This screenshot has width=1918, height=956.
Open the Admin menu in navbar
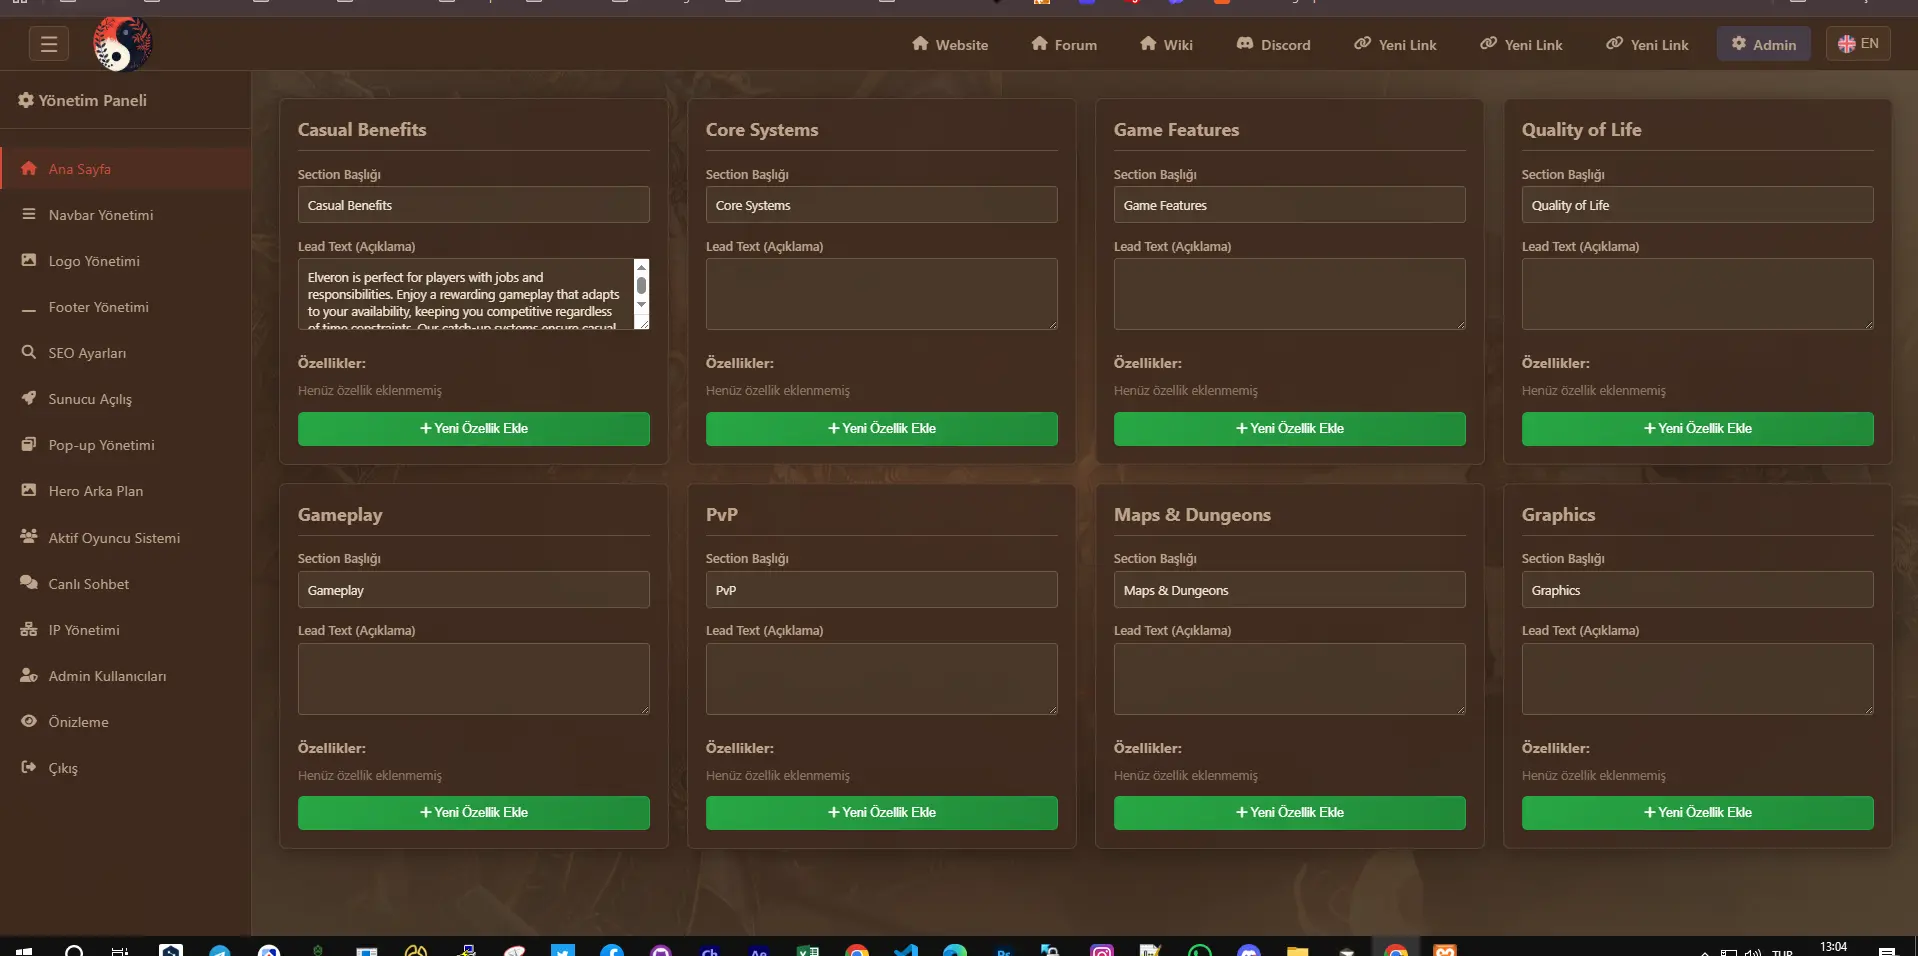click(x=1763, y=44)
